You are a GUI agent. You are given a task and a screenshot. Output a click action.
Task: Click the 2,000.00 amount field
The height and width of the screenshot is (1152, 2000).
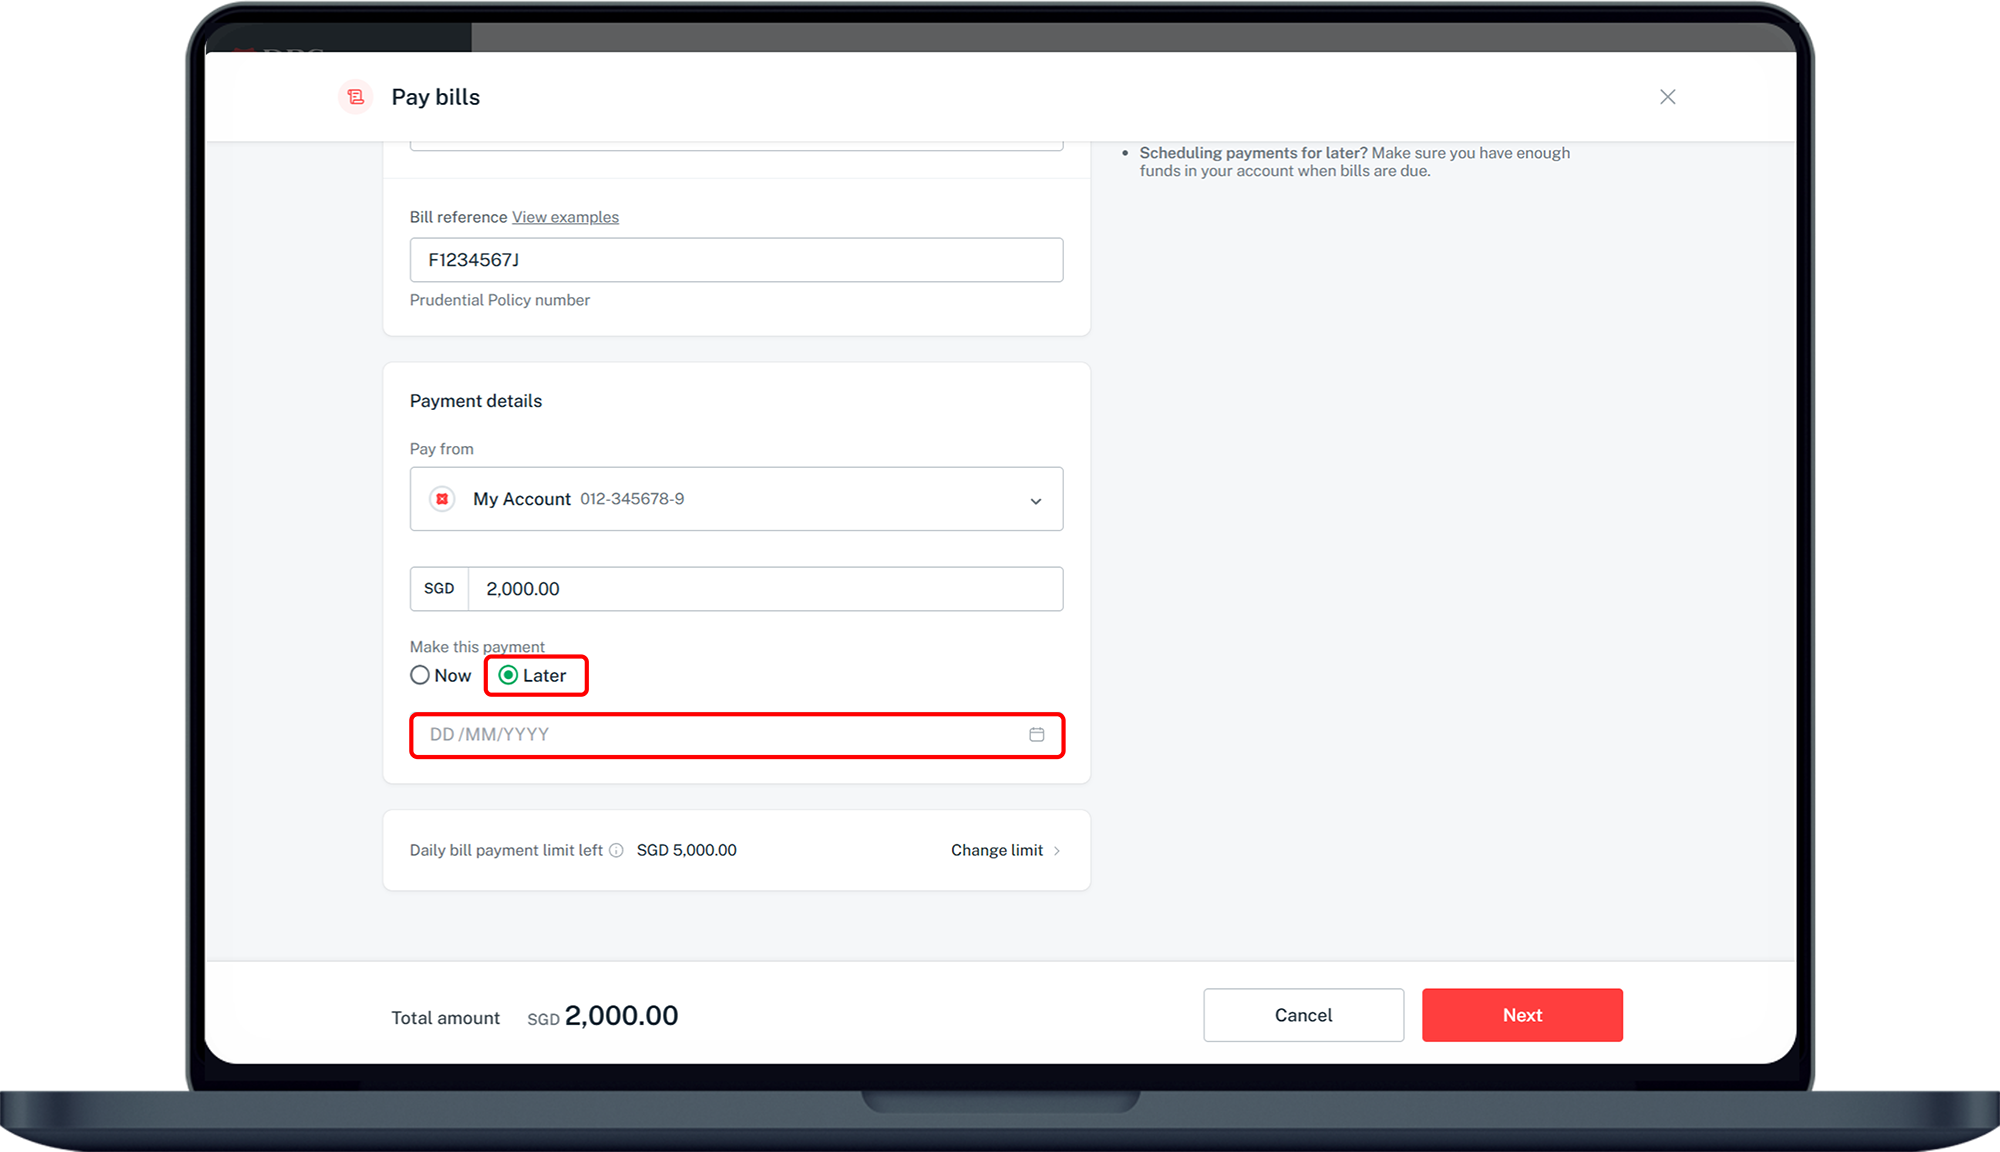[765, 589]
